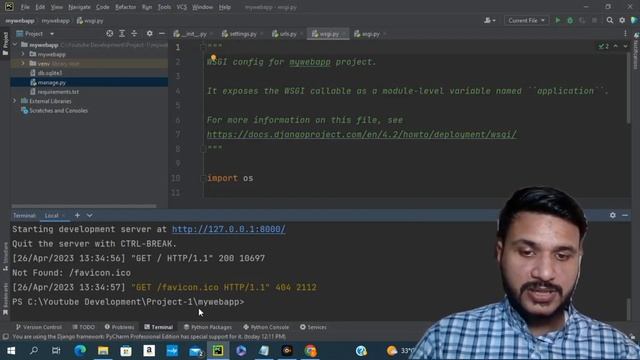Open the TODO tool window

click(83, 327)
